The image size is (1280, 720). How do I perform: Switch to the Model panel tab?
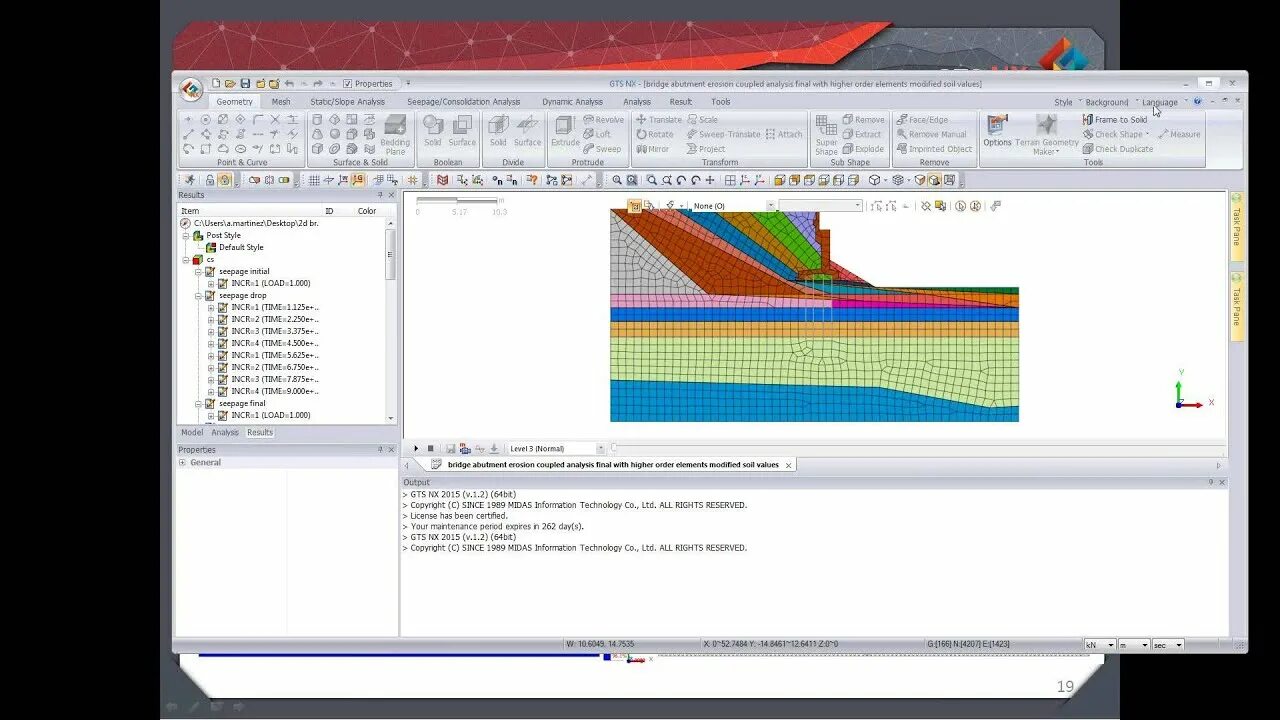(x=192, y=433)
